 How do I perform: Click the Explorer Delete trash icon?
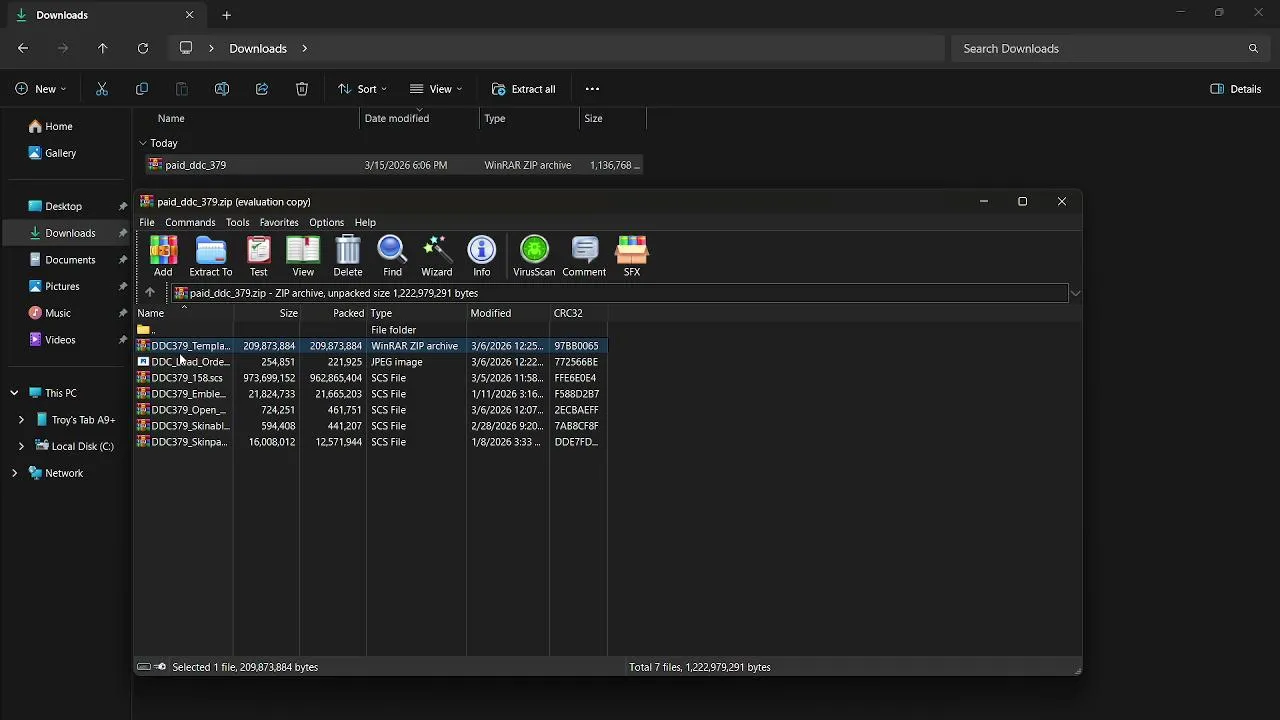302,89
